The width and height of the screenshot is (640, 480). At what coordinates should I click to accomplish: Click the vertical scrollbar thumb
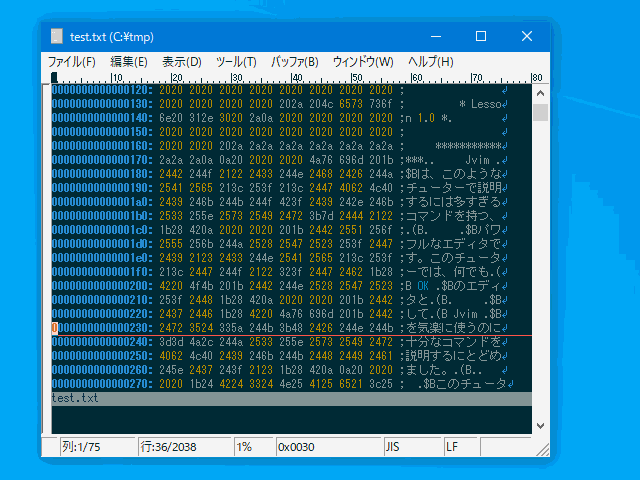[540, 112]
